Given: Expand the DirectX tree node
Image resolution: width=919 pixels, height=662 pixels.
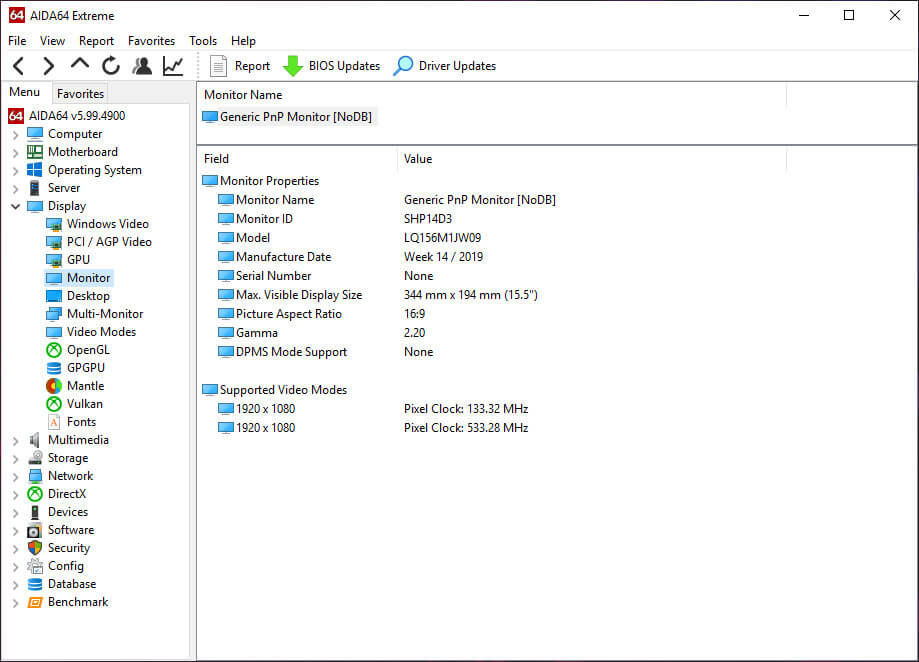Looking at the screenshot, I should pos(16,494).
